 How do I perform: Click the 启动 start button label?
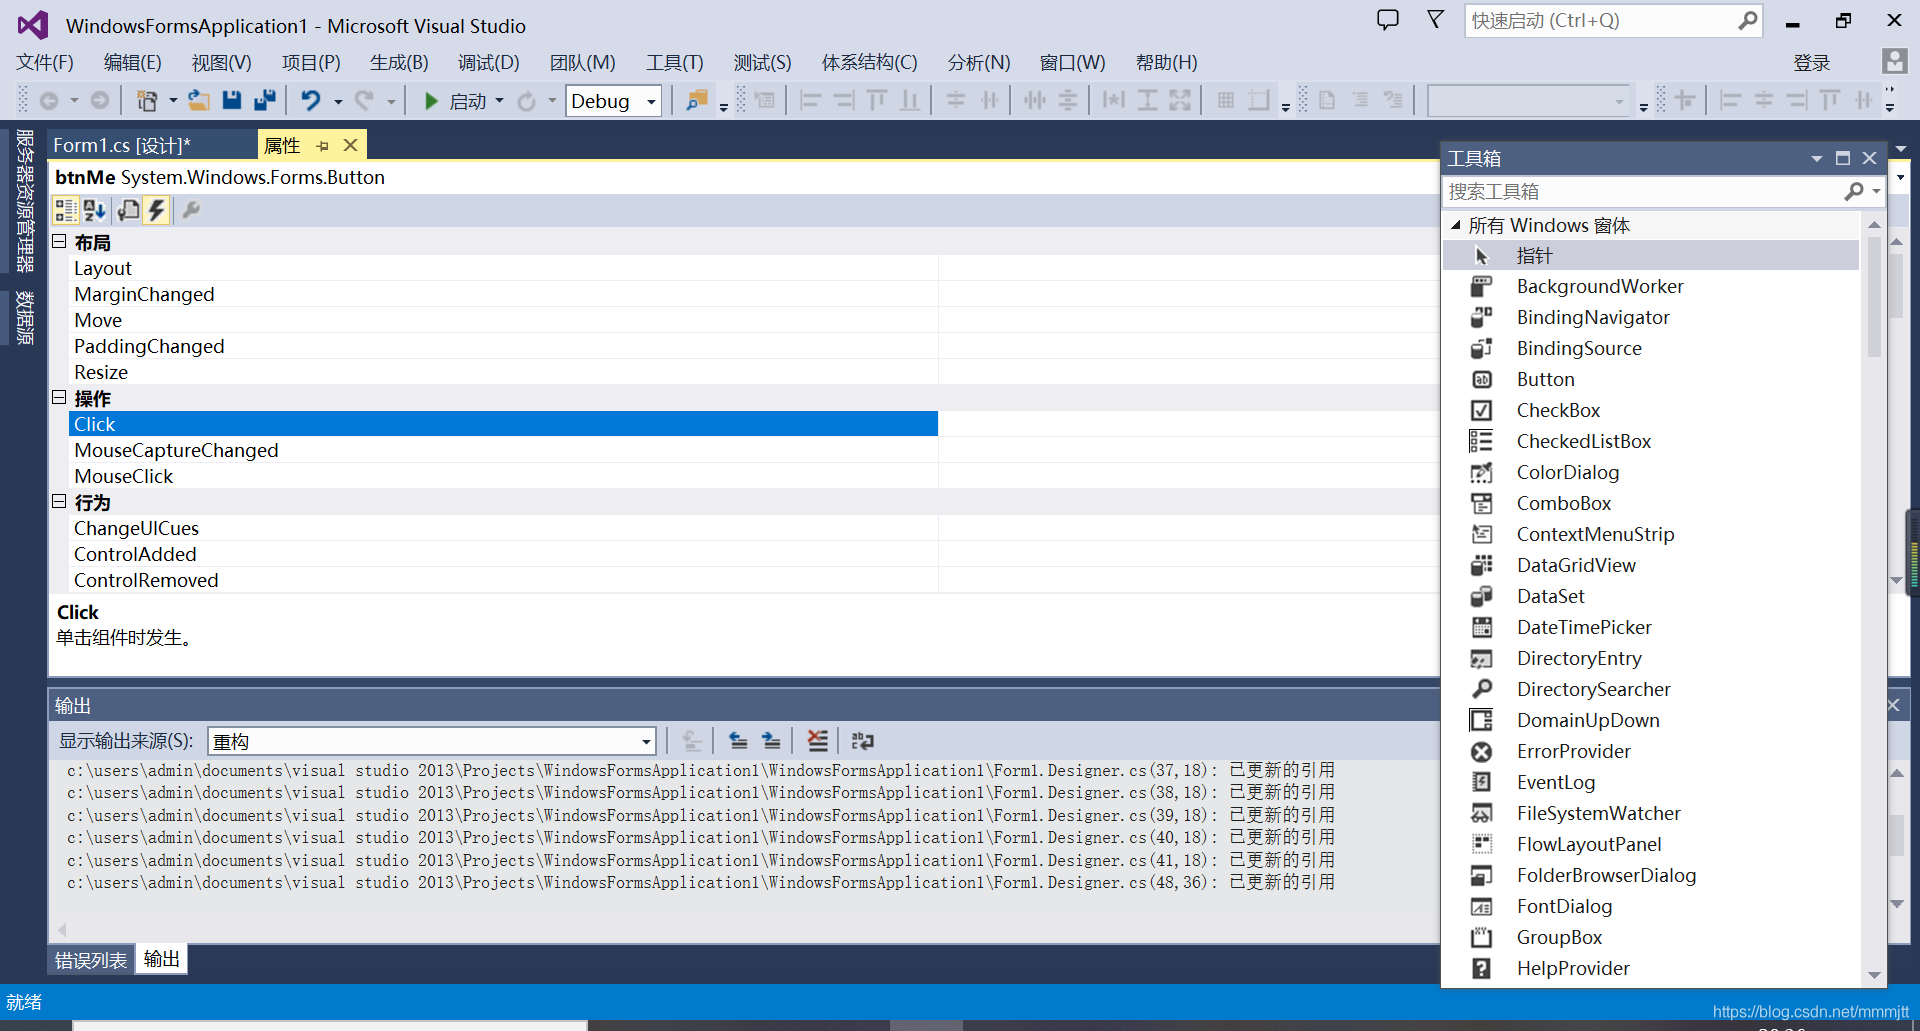click(x=468, y=101)
